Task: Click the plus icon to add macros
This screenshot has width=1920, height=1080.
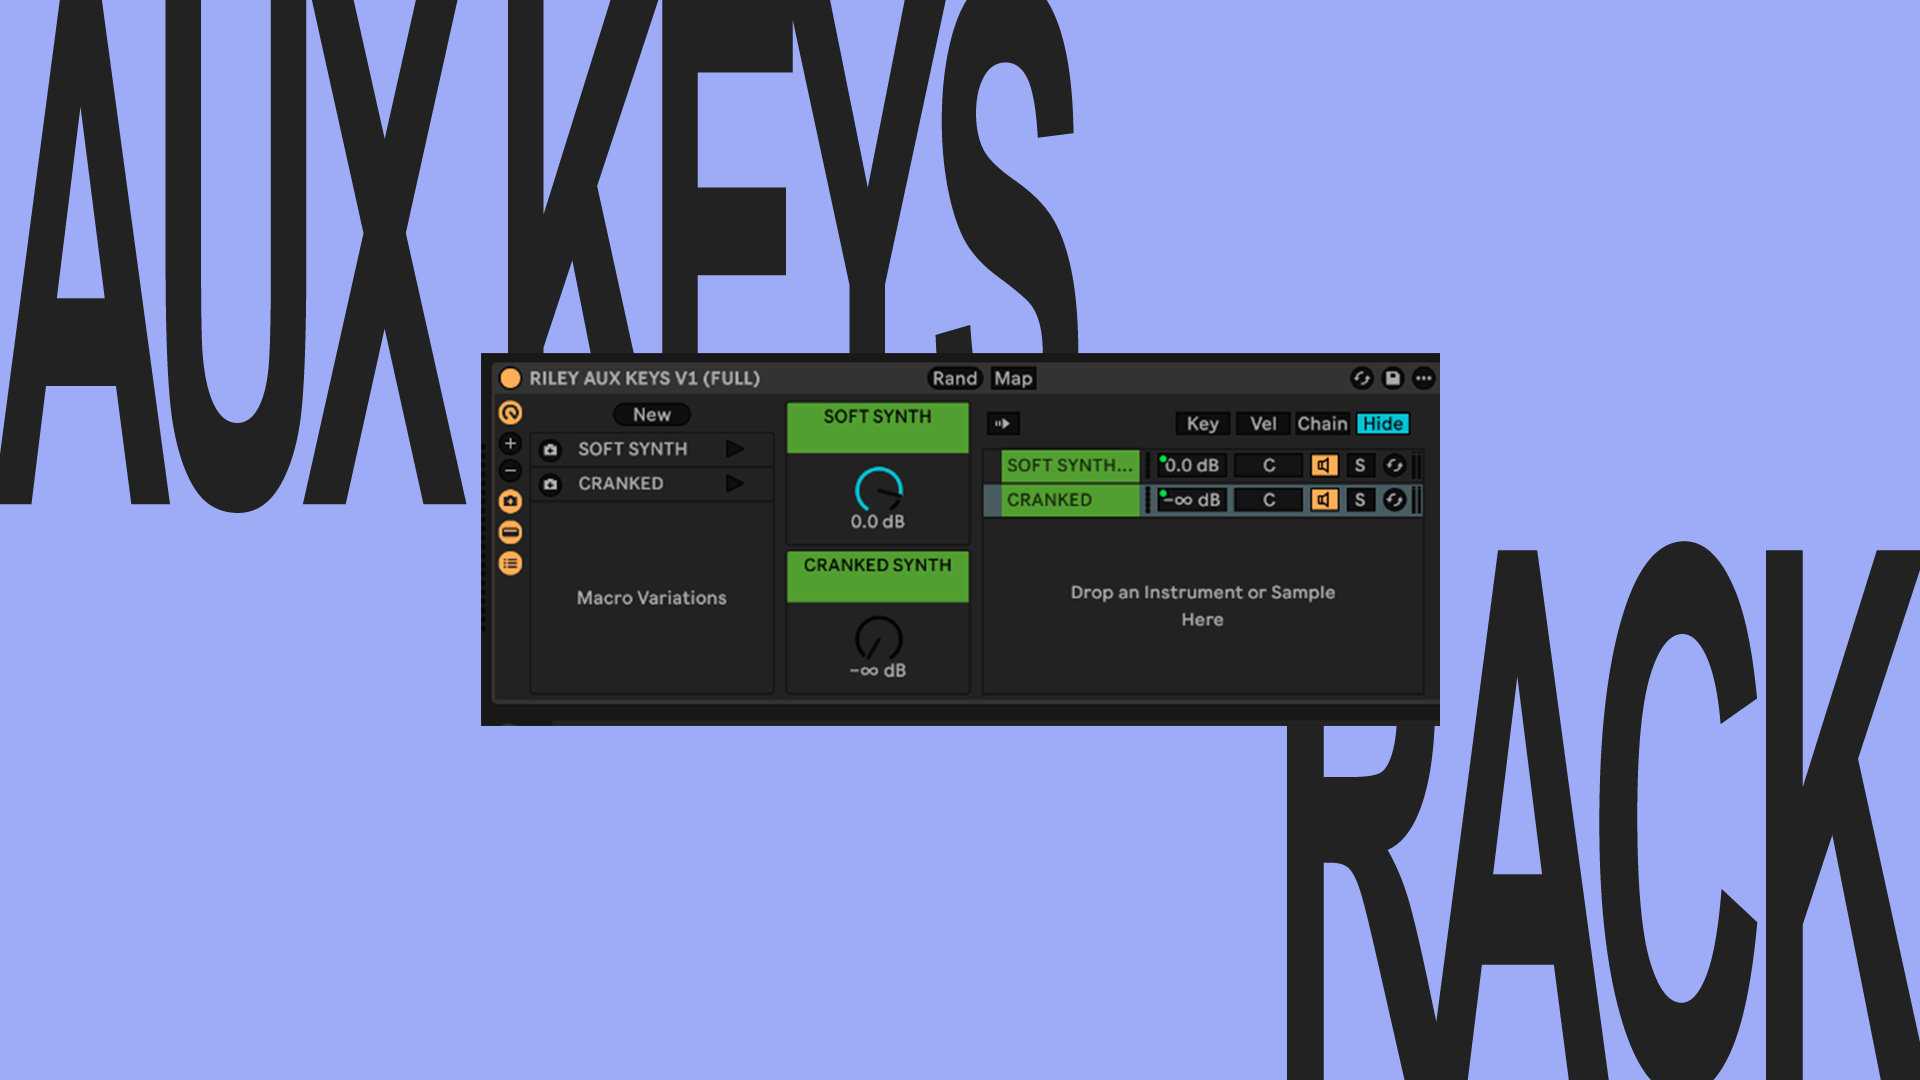Action: tap(510, 443)
